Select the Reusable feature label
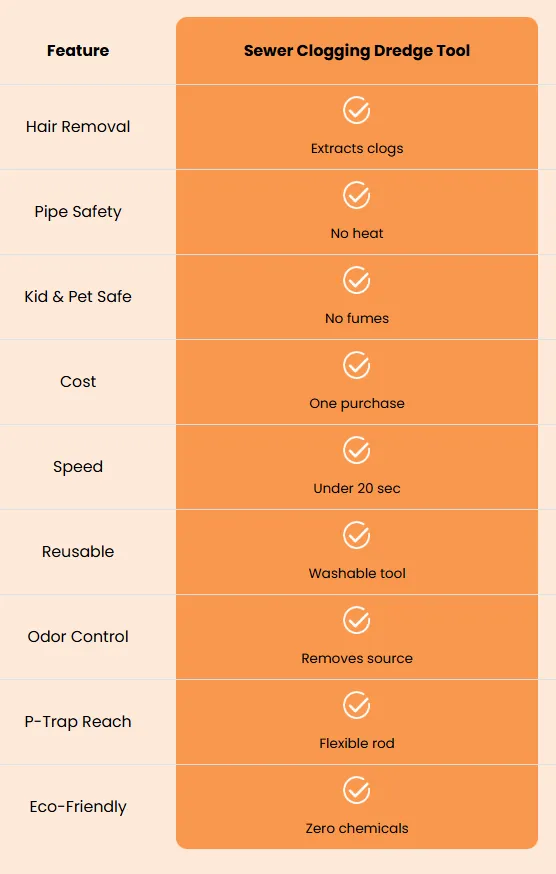This screenshot has width=556, height=874. pos(78,552)
